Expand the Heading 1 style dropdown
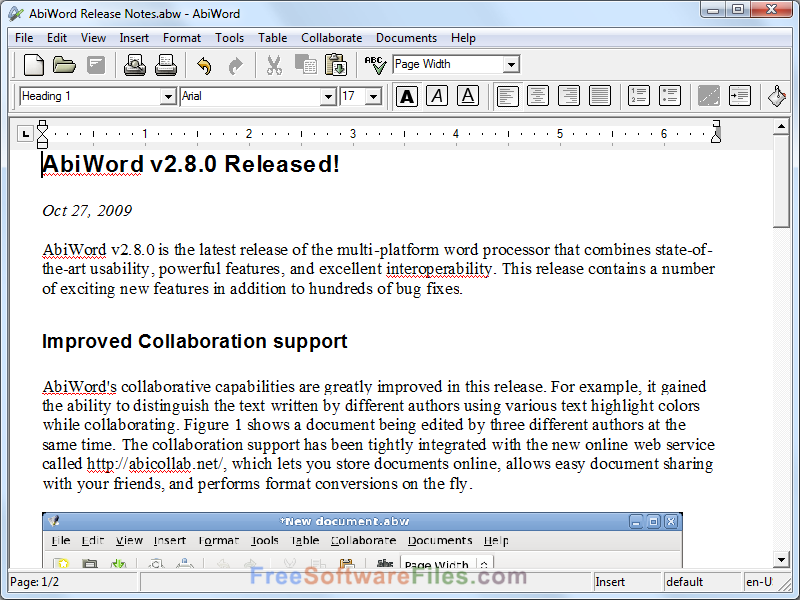The height and width of the screenshot is (600, 800). tap(167, 96)
